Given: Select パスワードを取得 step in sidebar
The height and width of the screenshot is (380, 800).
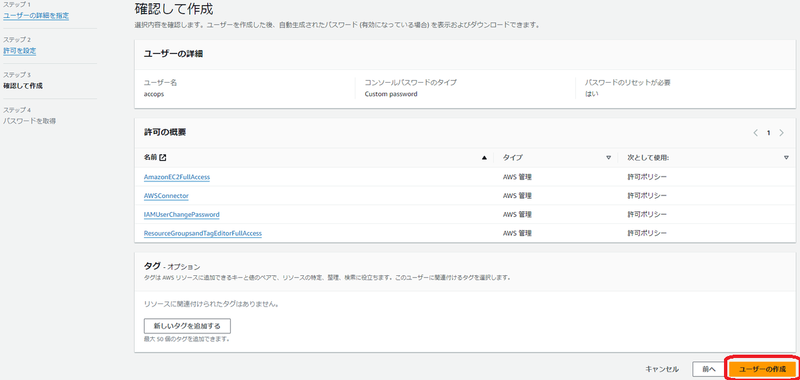Looking at the screenshot, I should point(29,121).
